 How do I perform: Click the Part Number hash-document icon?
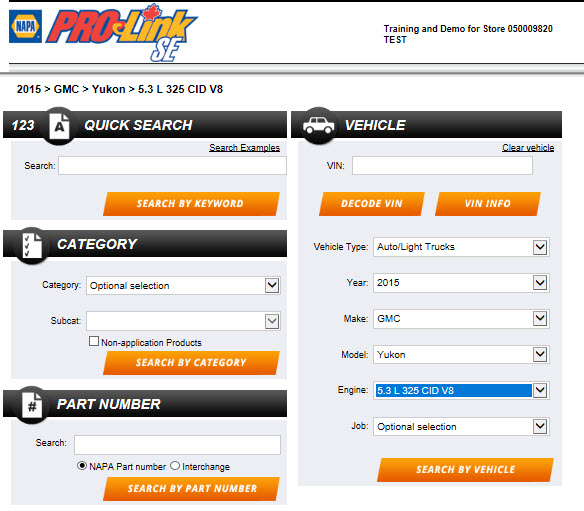pos(32,405)
